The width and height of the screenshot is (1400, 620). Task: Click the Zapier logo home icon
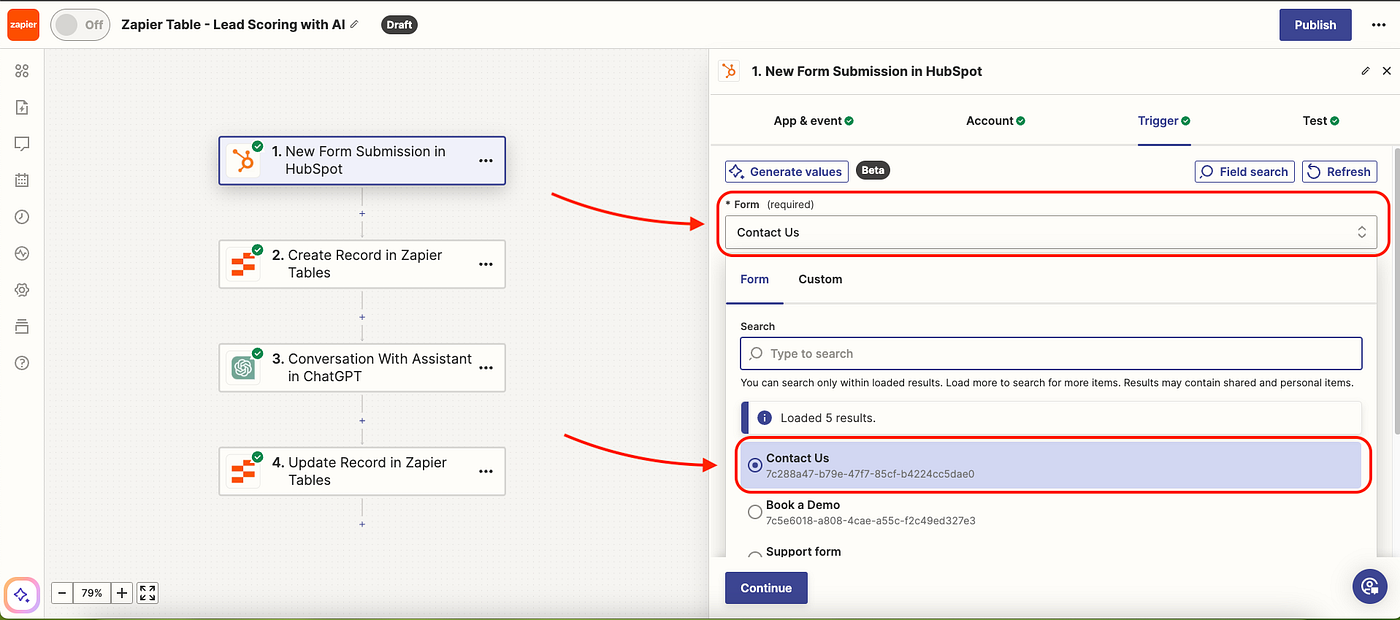[23, 24]
